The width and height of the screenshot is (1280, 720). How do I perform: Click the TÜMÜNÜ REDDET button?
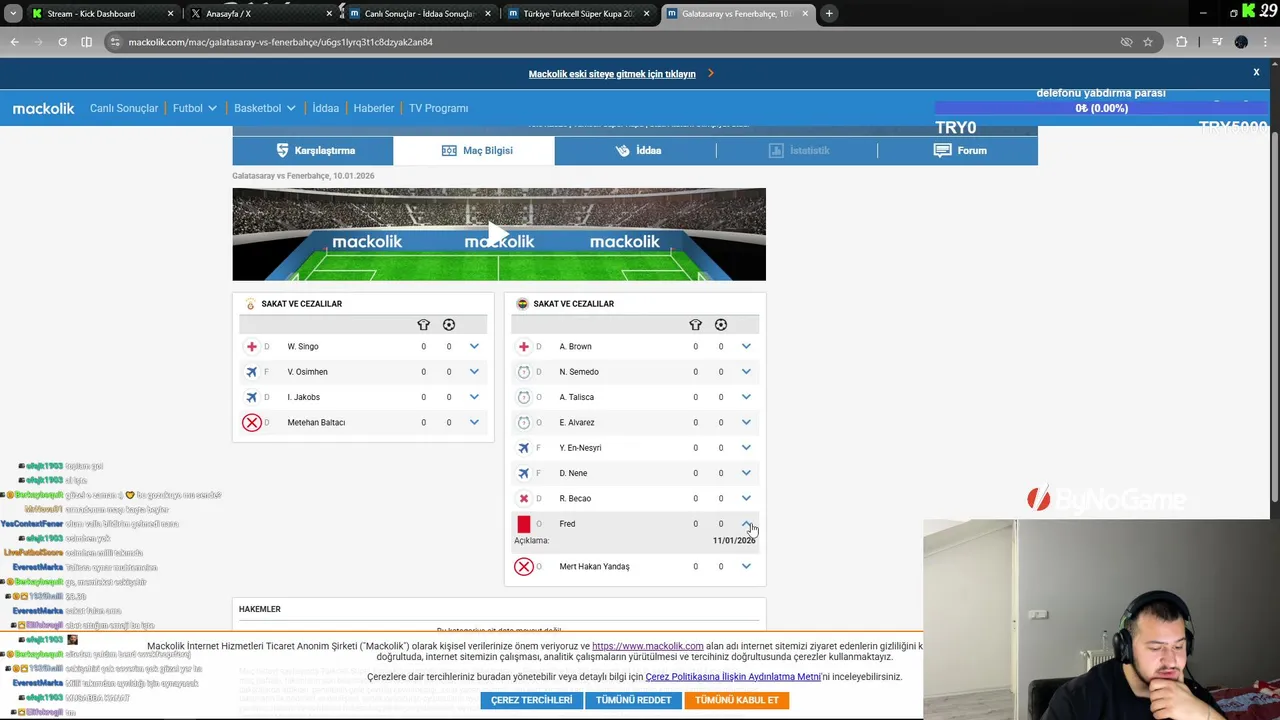(x=634, y=700)
